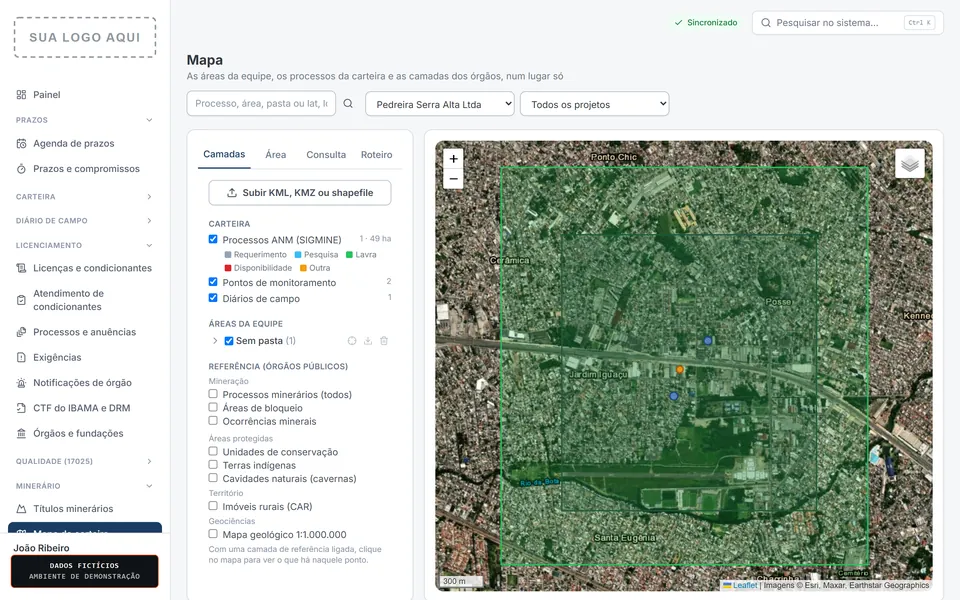Click the lower blue monitoring point on map
The width and height of the screenshot is (960, 600).
click(673, 396)
